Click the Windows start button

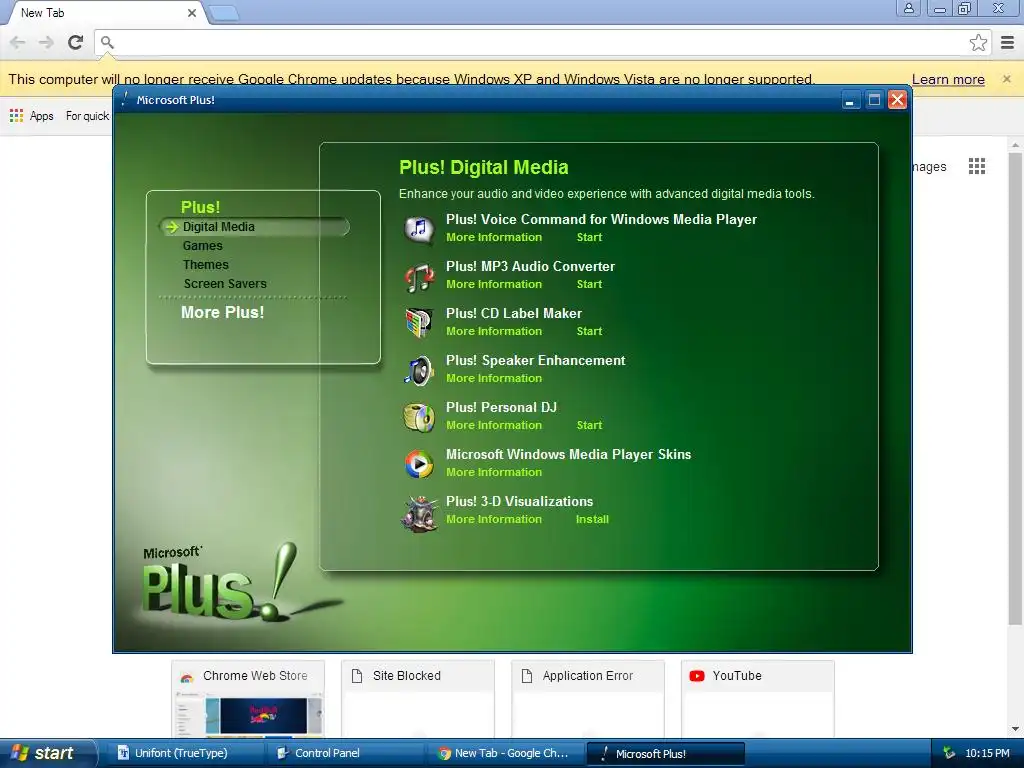[x=47, y=753]
